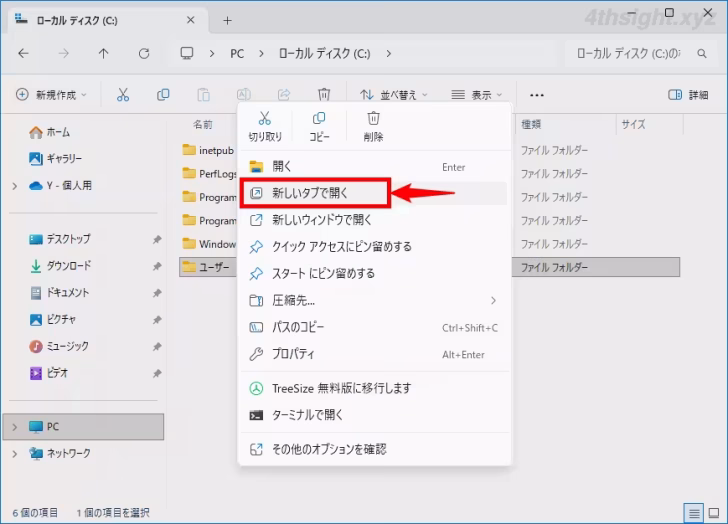Click コピー in the context menu
The height and width of the screenshot is (524, 728).
pos(319,126)
